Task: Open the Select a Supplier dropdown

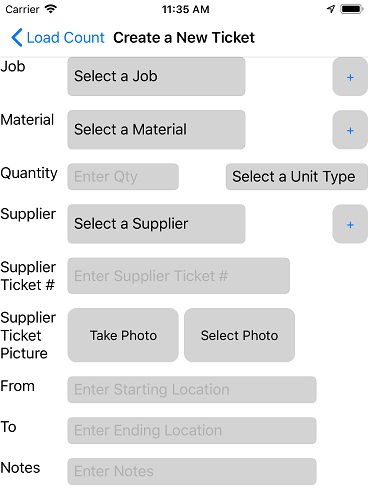Action: pyautogui.click(x=156, y=224)
